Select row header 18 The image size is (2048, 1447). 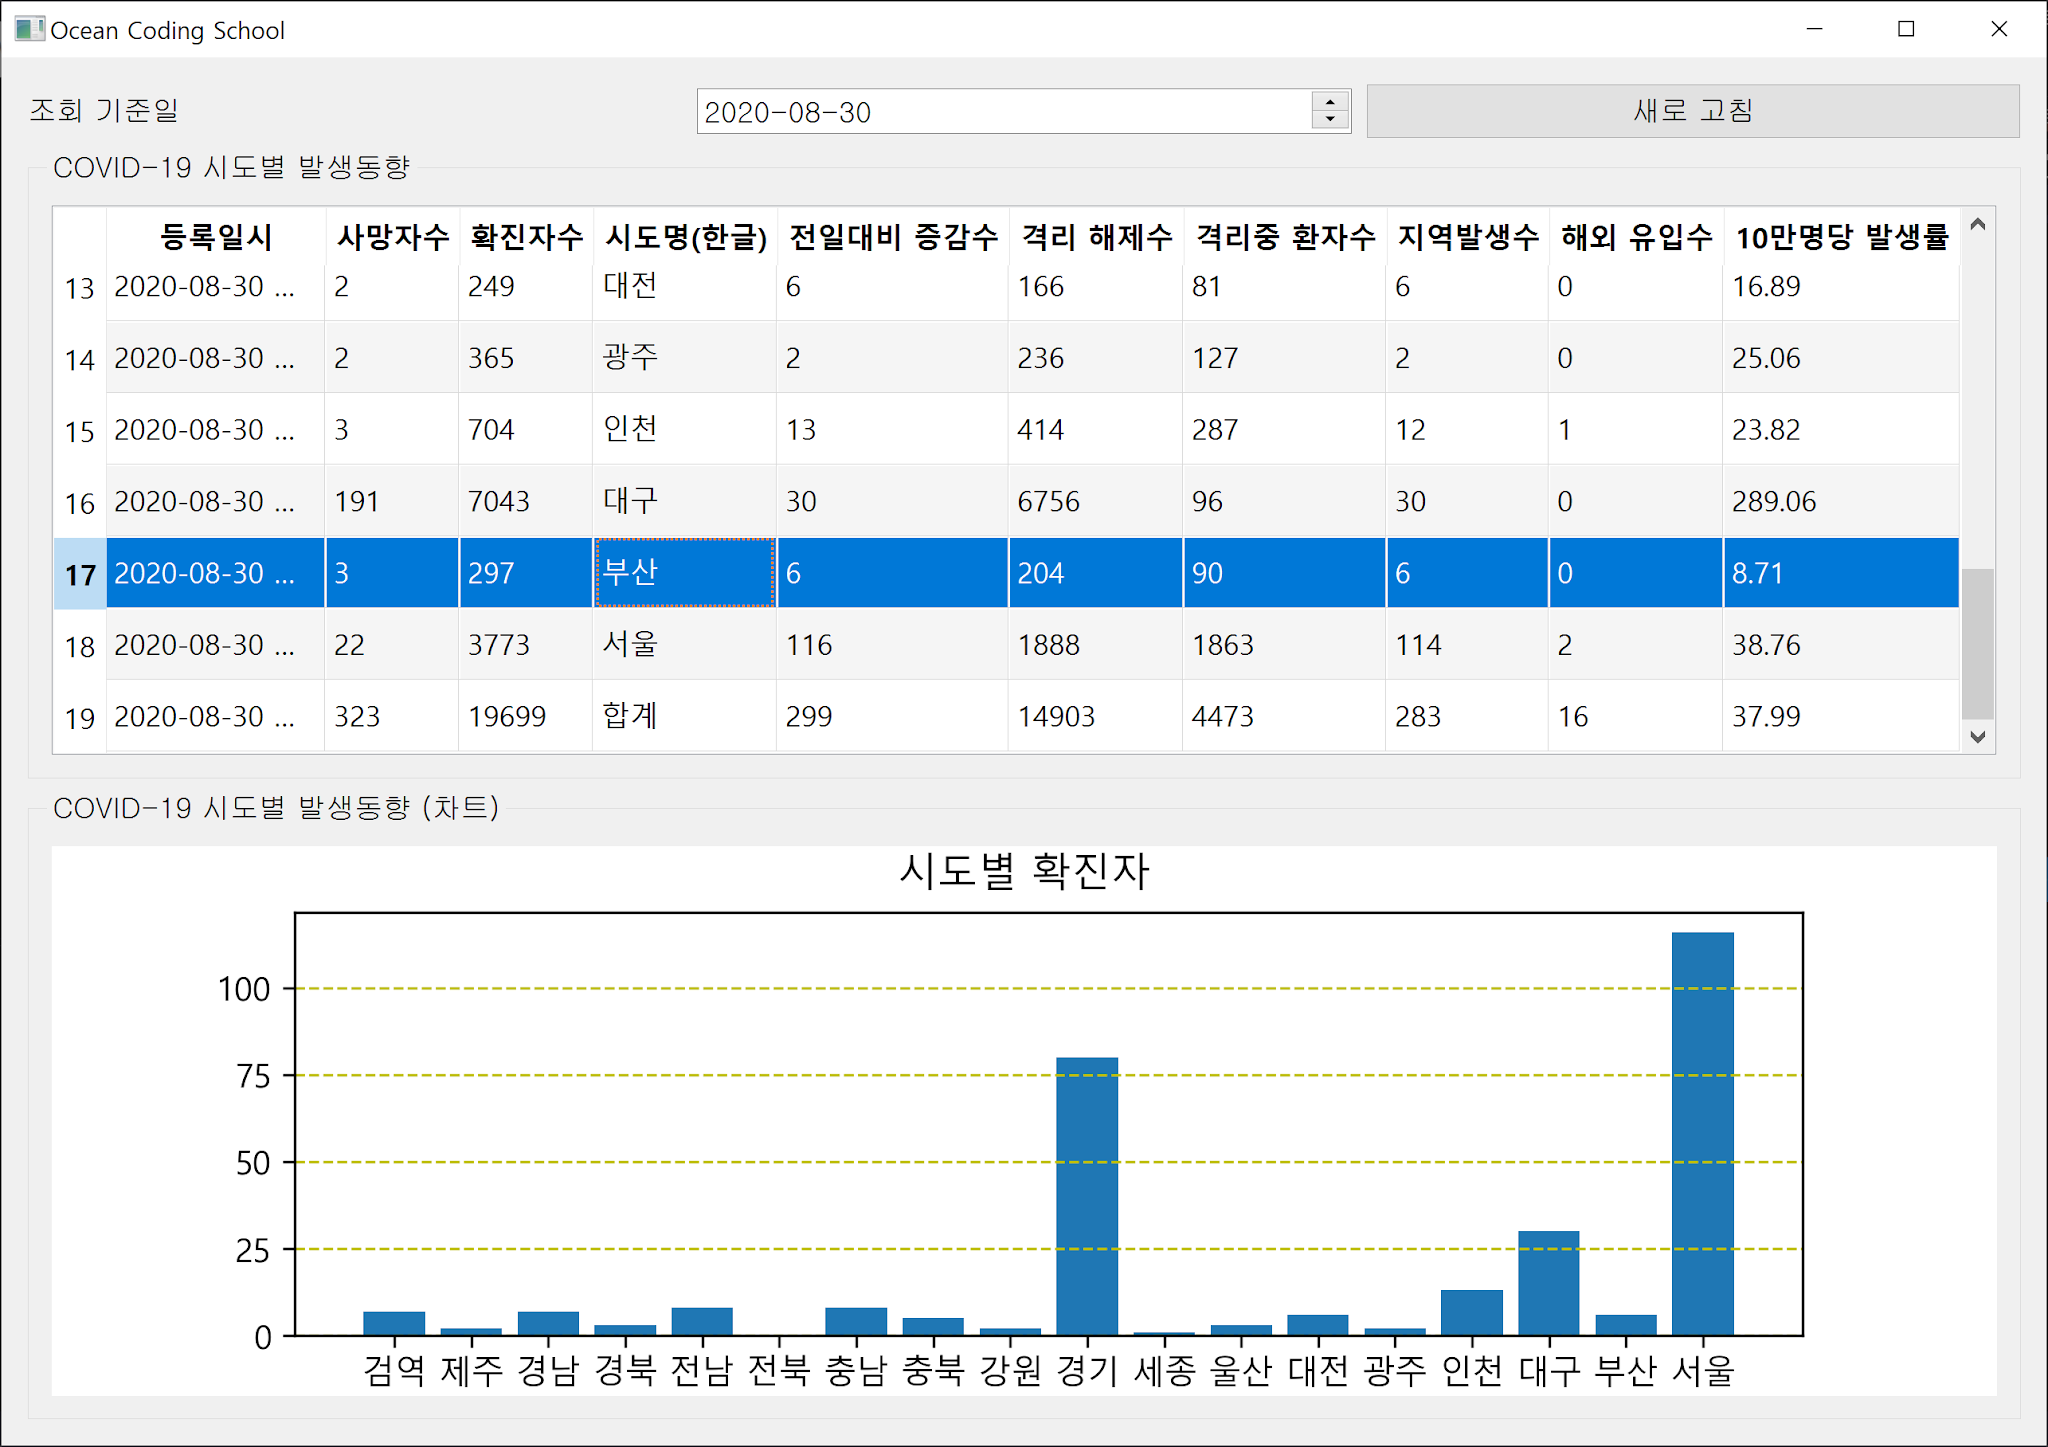(x=80, y=646)
